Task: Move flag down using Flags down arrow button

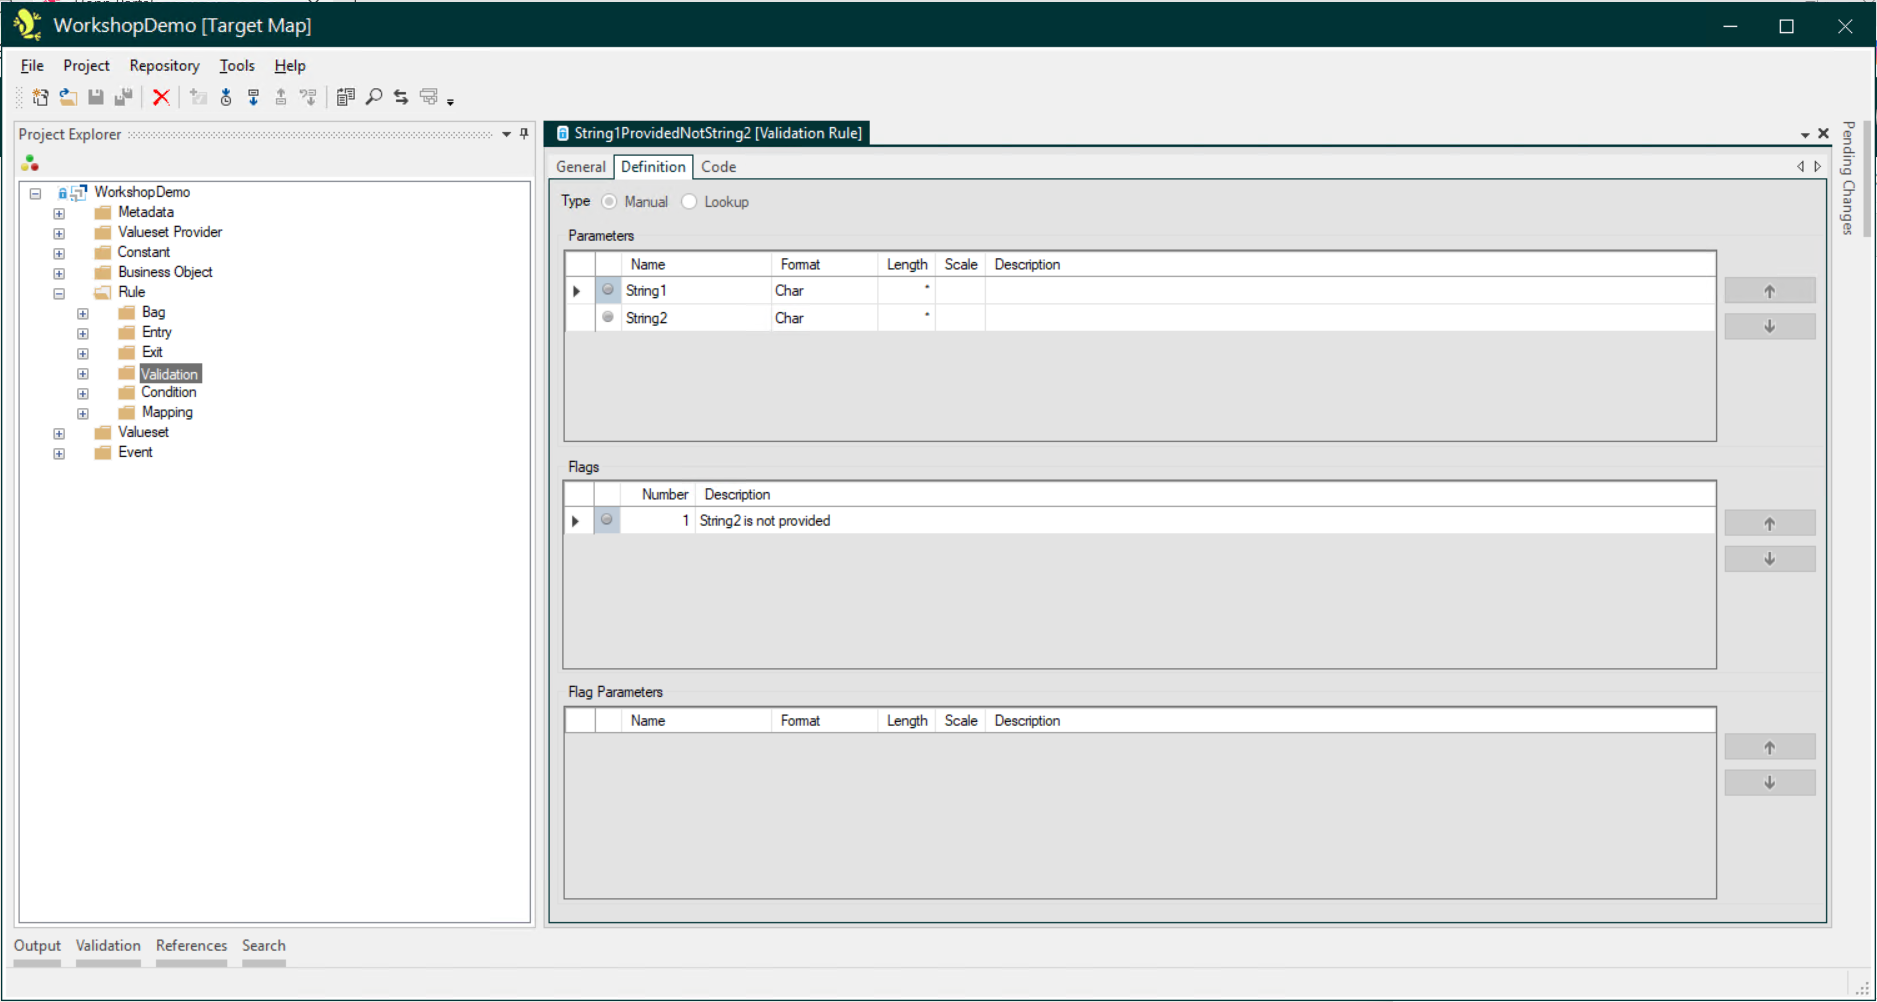Action: 1769,559
